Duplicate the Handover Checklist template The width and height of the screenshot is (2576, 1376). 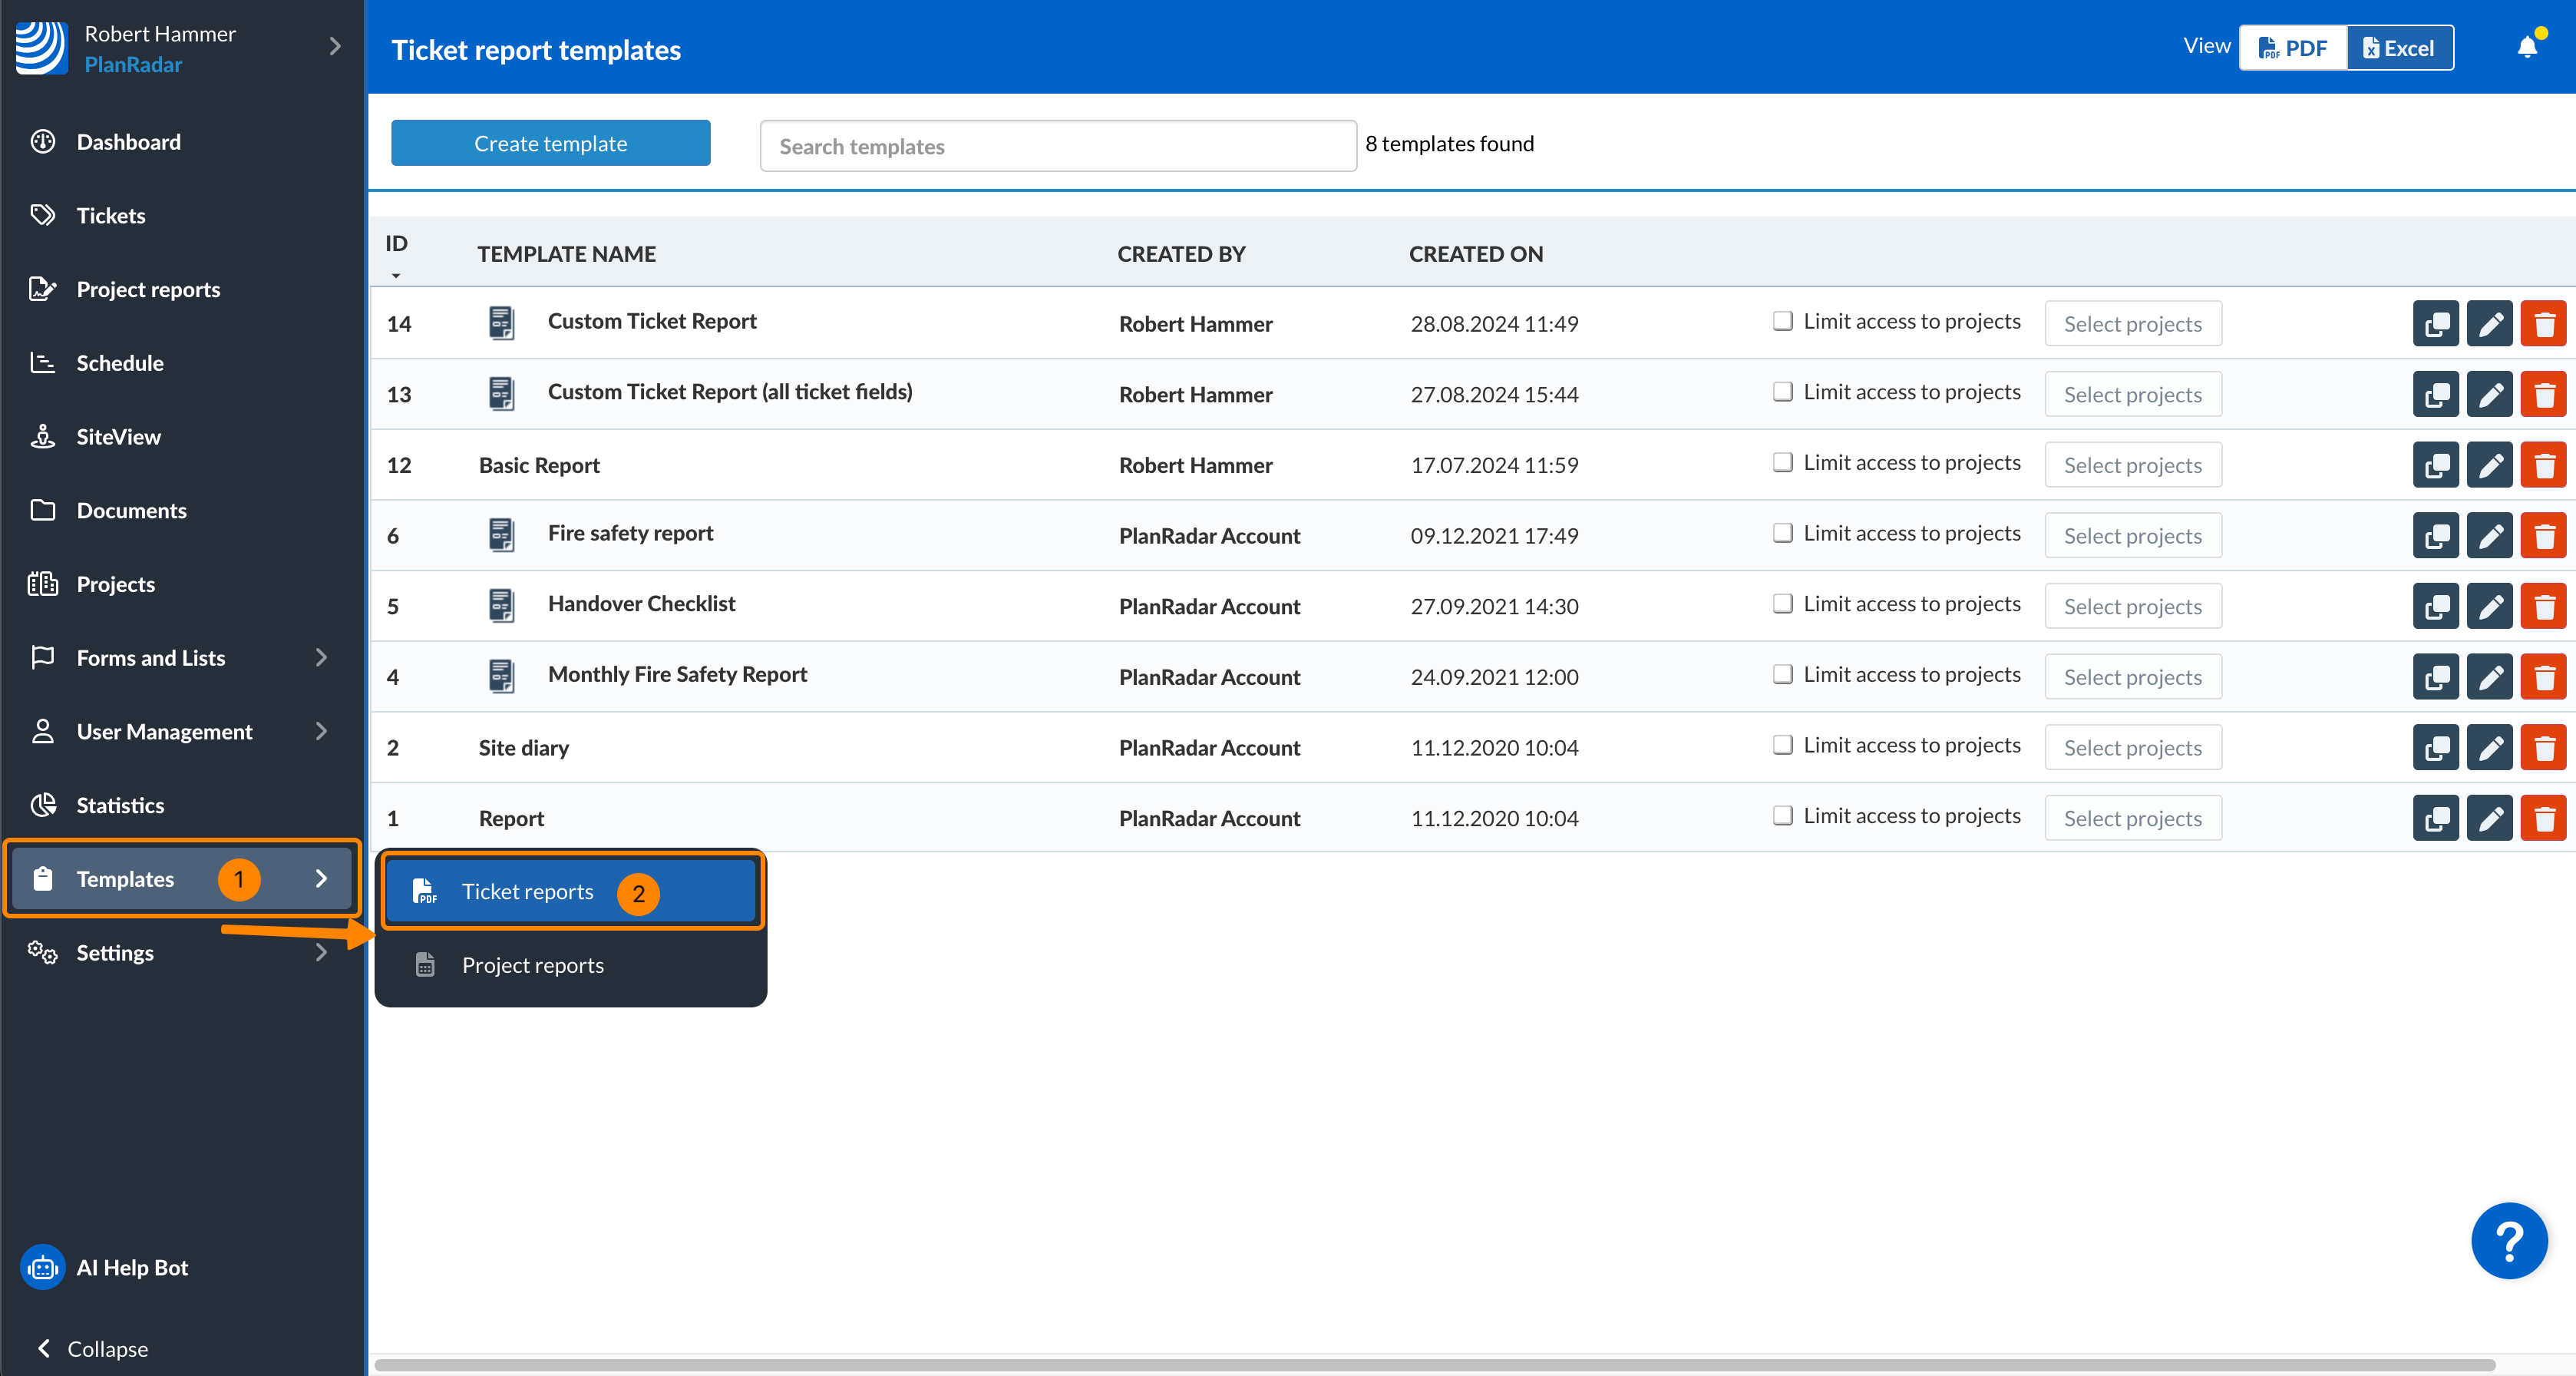point(2435,607)
